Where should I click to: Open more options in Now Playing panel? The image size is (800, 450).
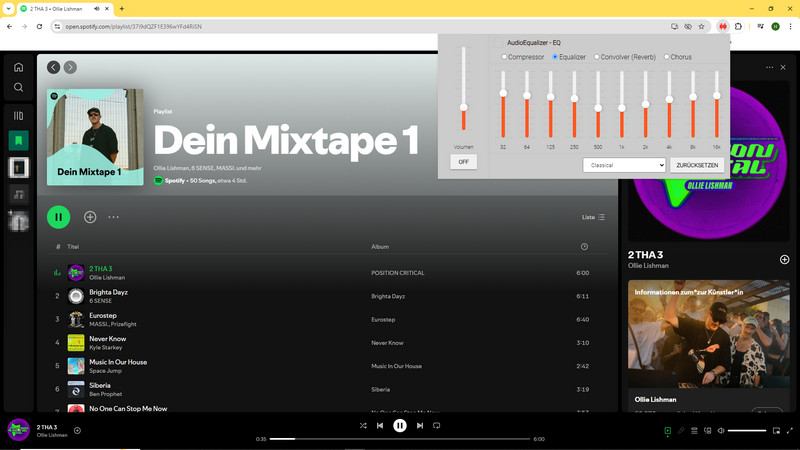(769, 67)
